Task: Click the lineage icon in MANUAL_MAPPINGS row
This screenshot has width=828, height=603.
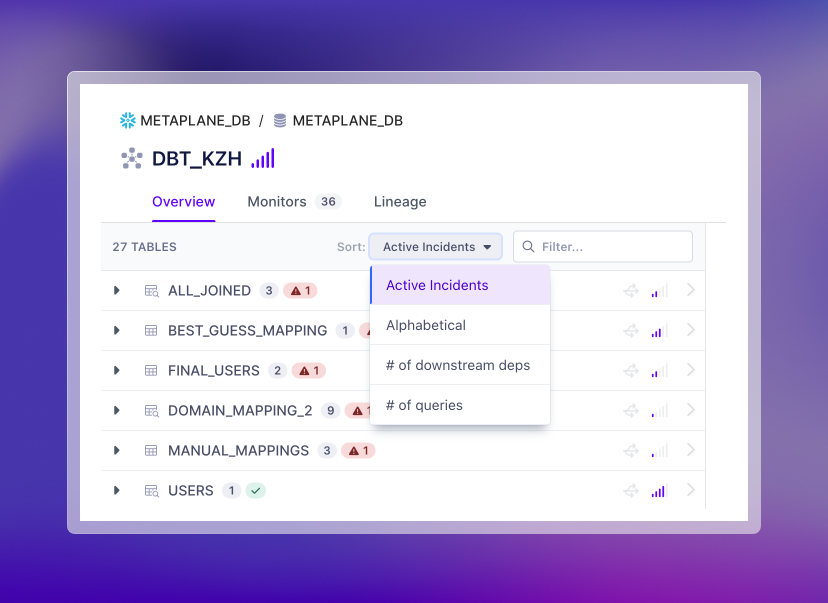Action: tap(631, 450)
